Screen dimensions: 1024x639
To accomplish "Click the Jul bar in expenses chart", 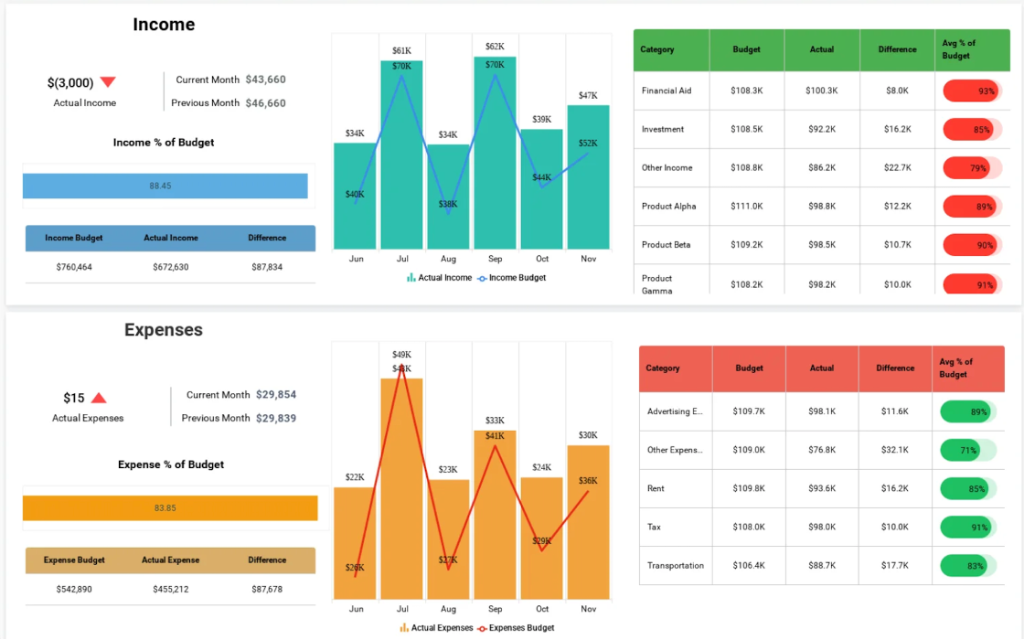I will pyautogui.click(x=402, y=489).
